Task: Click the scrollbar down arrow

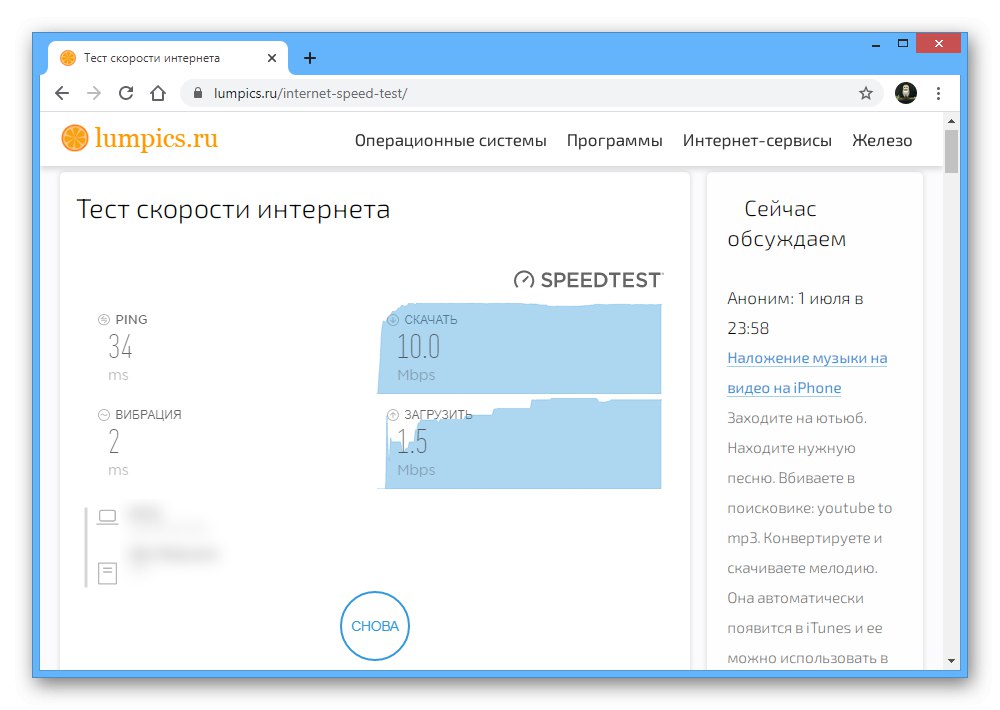Action: [x=950, y=659]
